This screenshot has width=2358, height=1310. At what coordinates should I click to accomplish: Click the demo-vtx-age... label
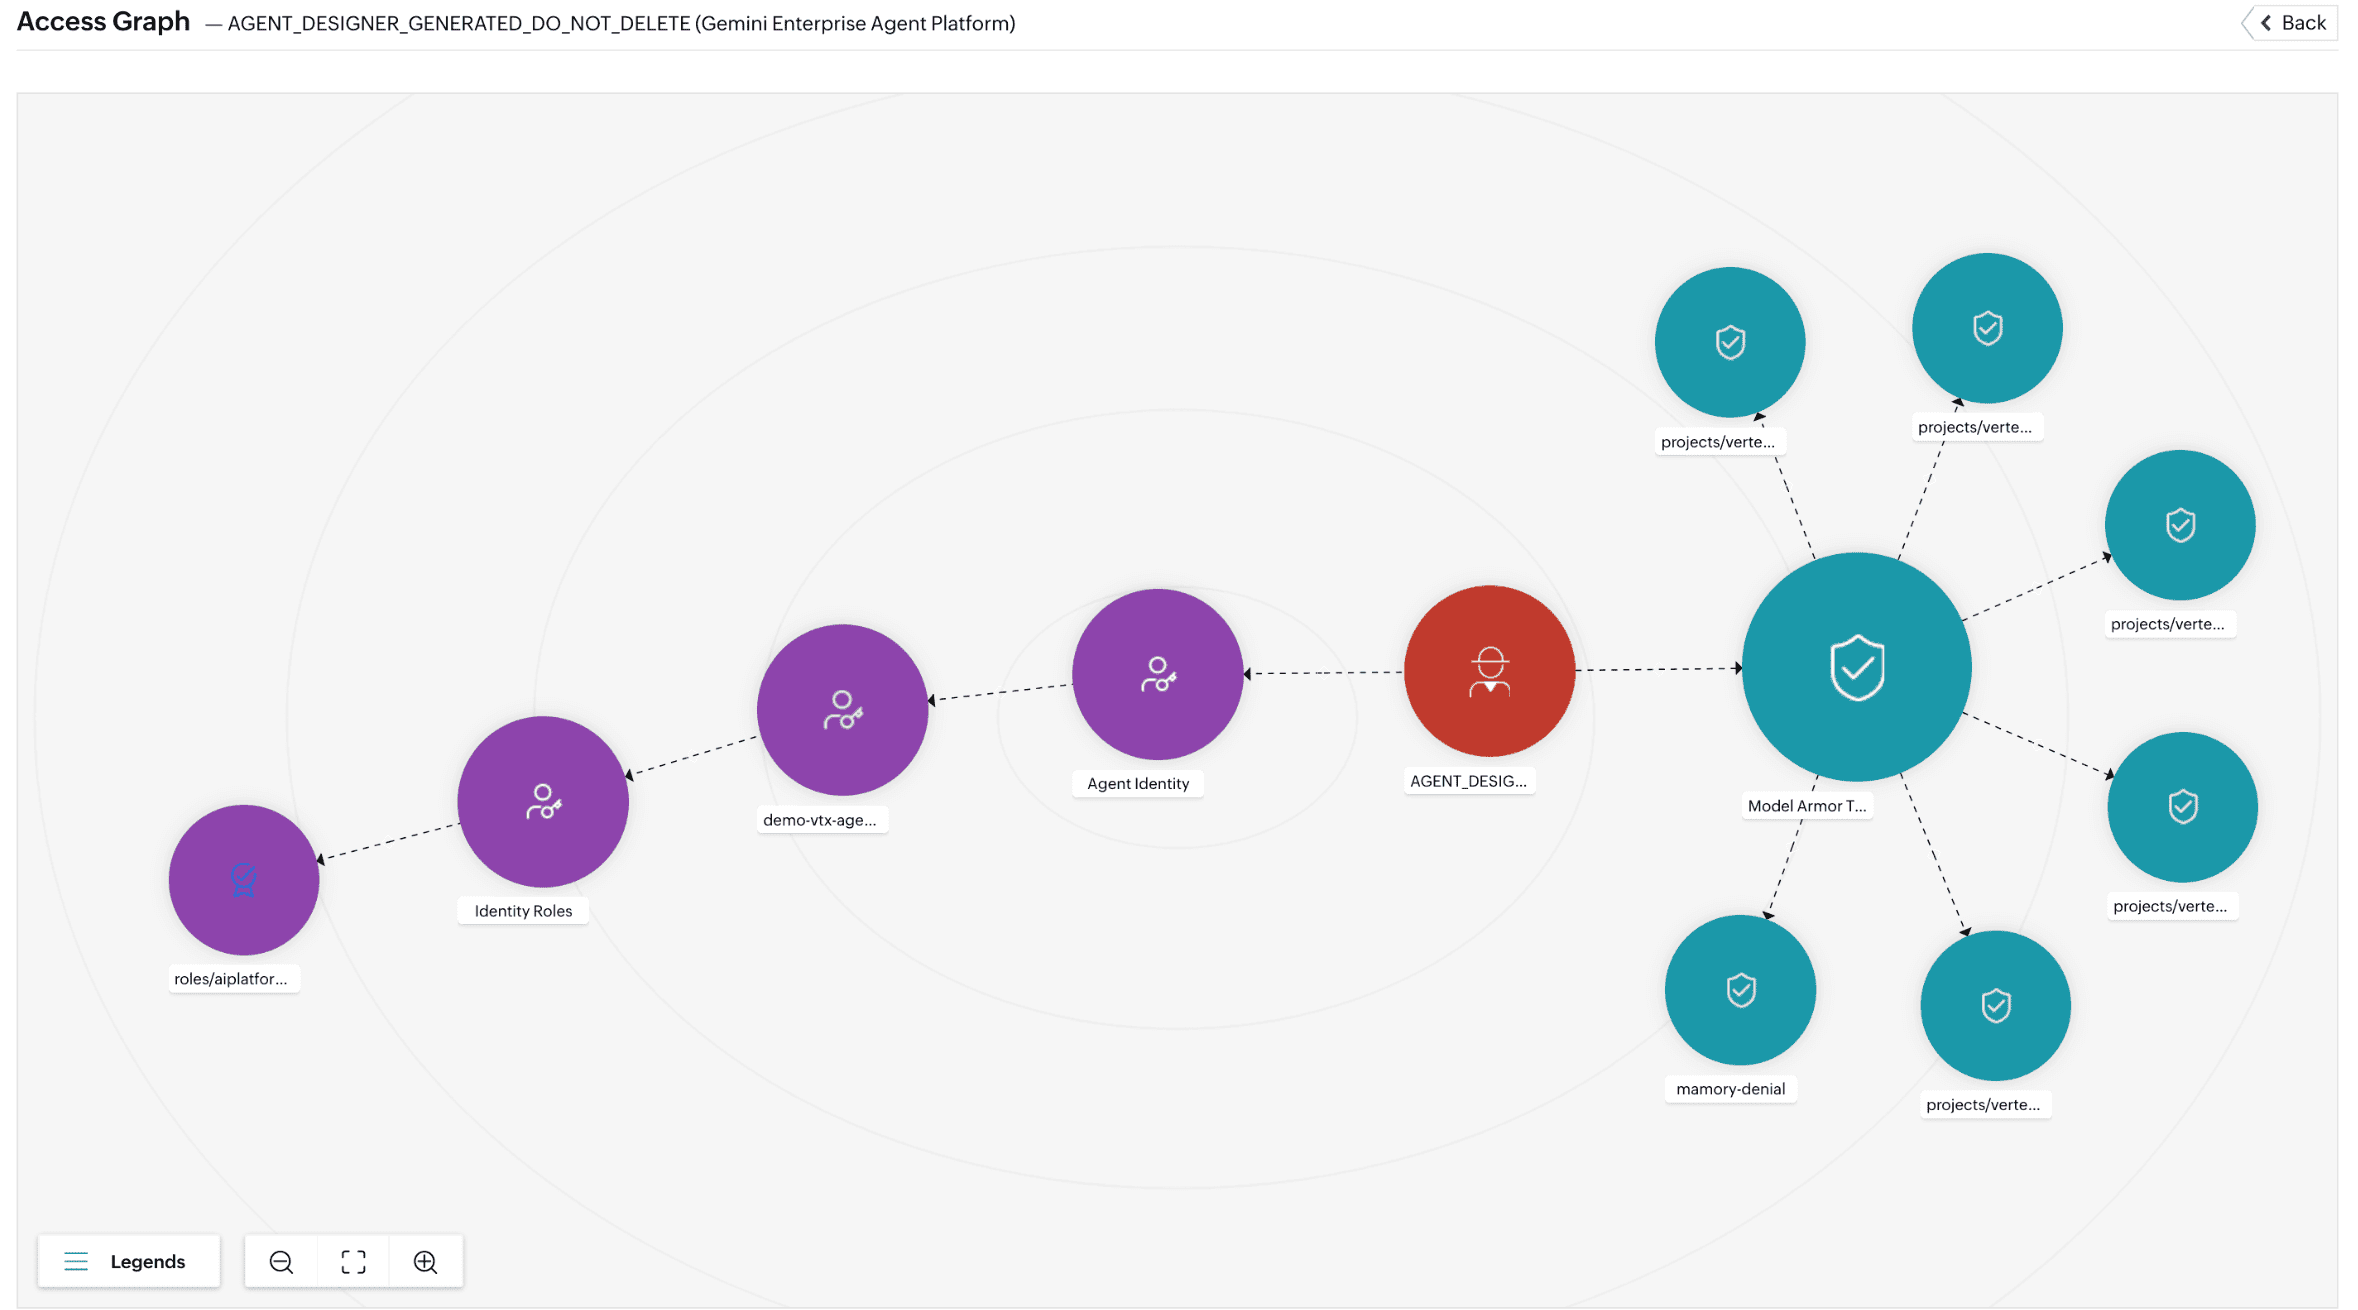coord(820,820)
